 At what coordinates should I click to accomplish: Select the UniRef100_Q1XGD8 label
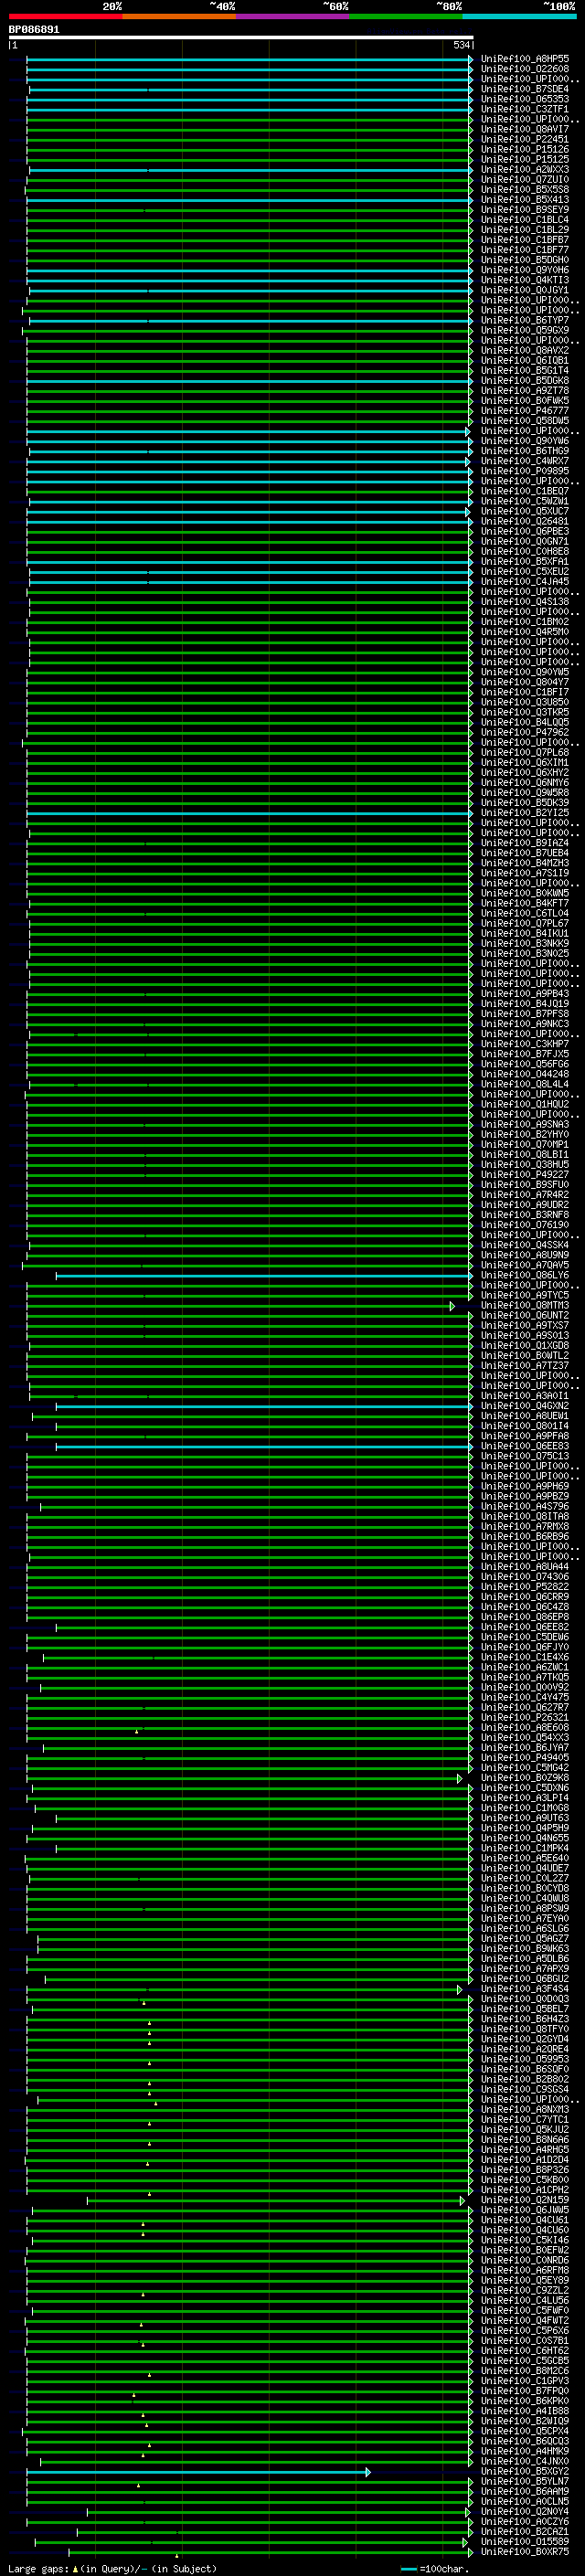coord(525,1346)
